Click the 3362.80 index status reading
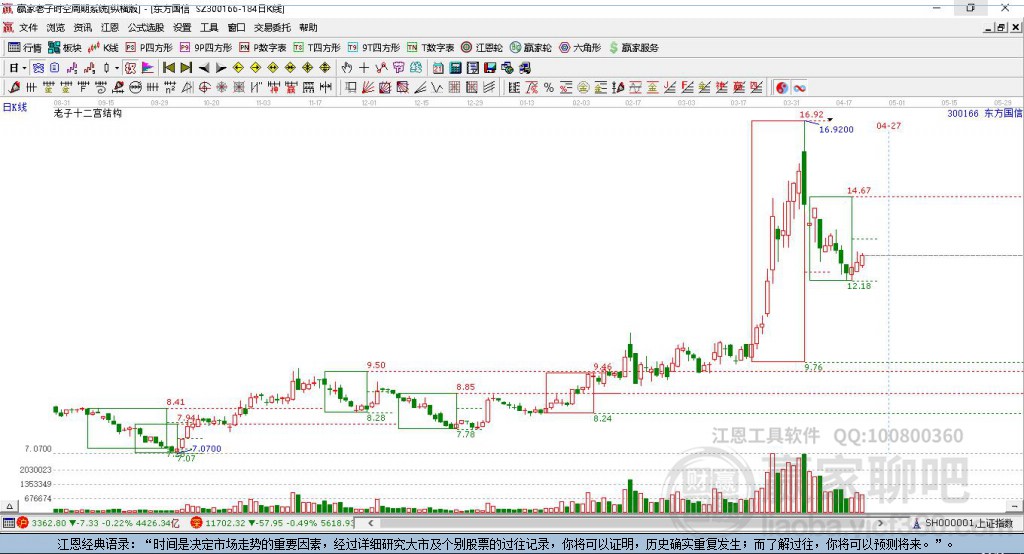This screenshot has height=554, width=1024. (x=49, y=523)
